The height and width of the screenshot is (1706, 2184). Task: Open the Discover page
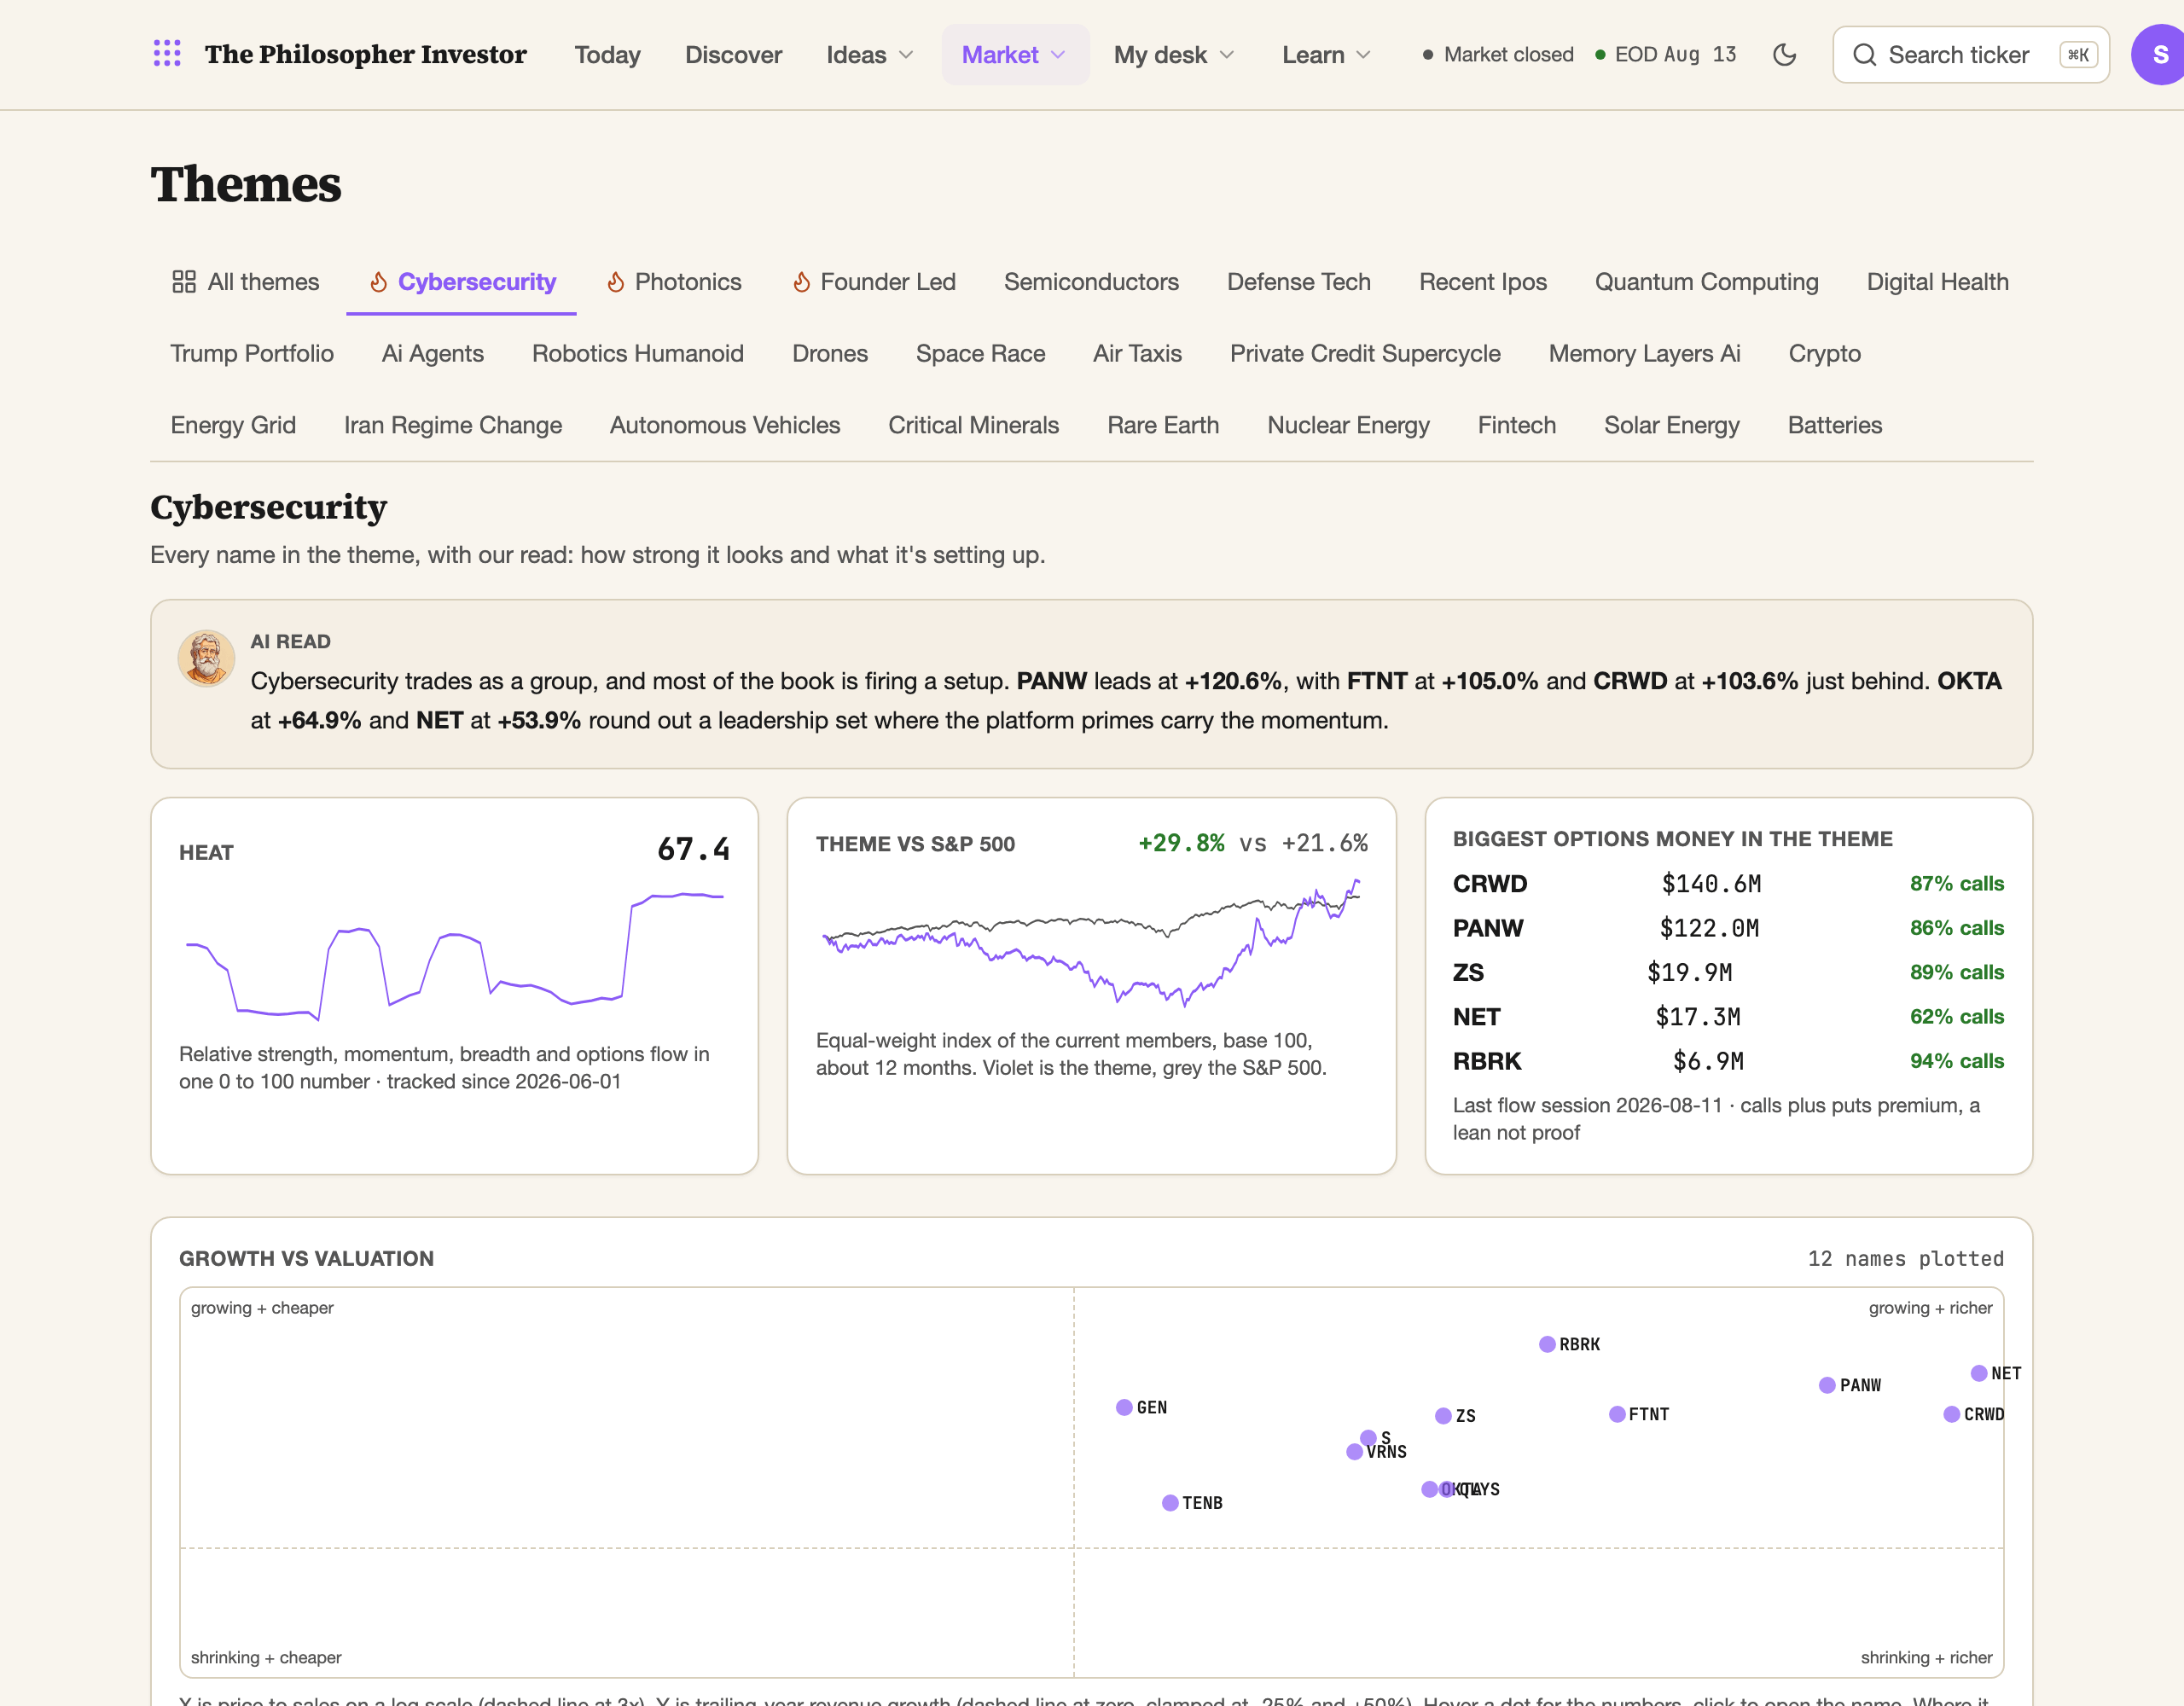pos(733,54)
